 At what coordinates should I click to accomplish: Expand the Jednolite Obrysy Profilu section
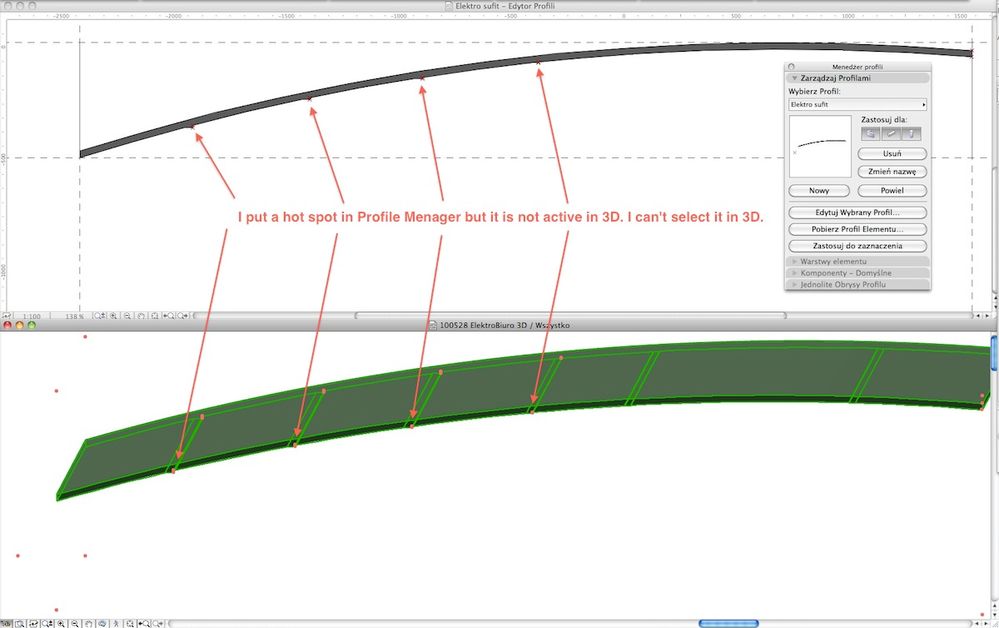794,284
